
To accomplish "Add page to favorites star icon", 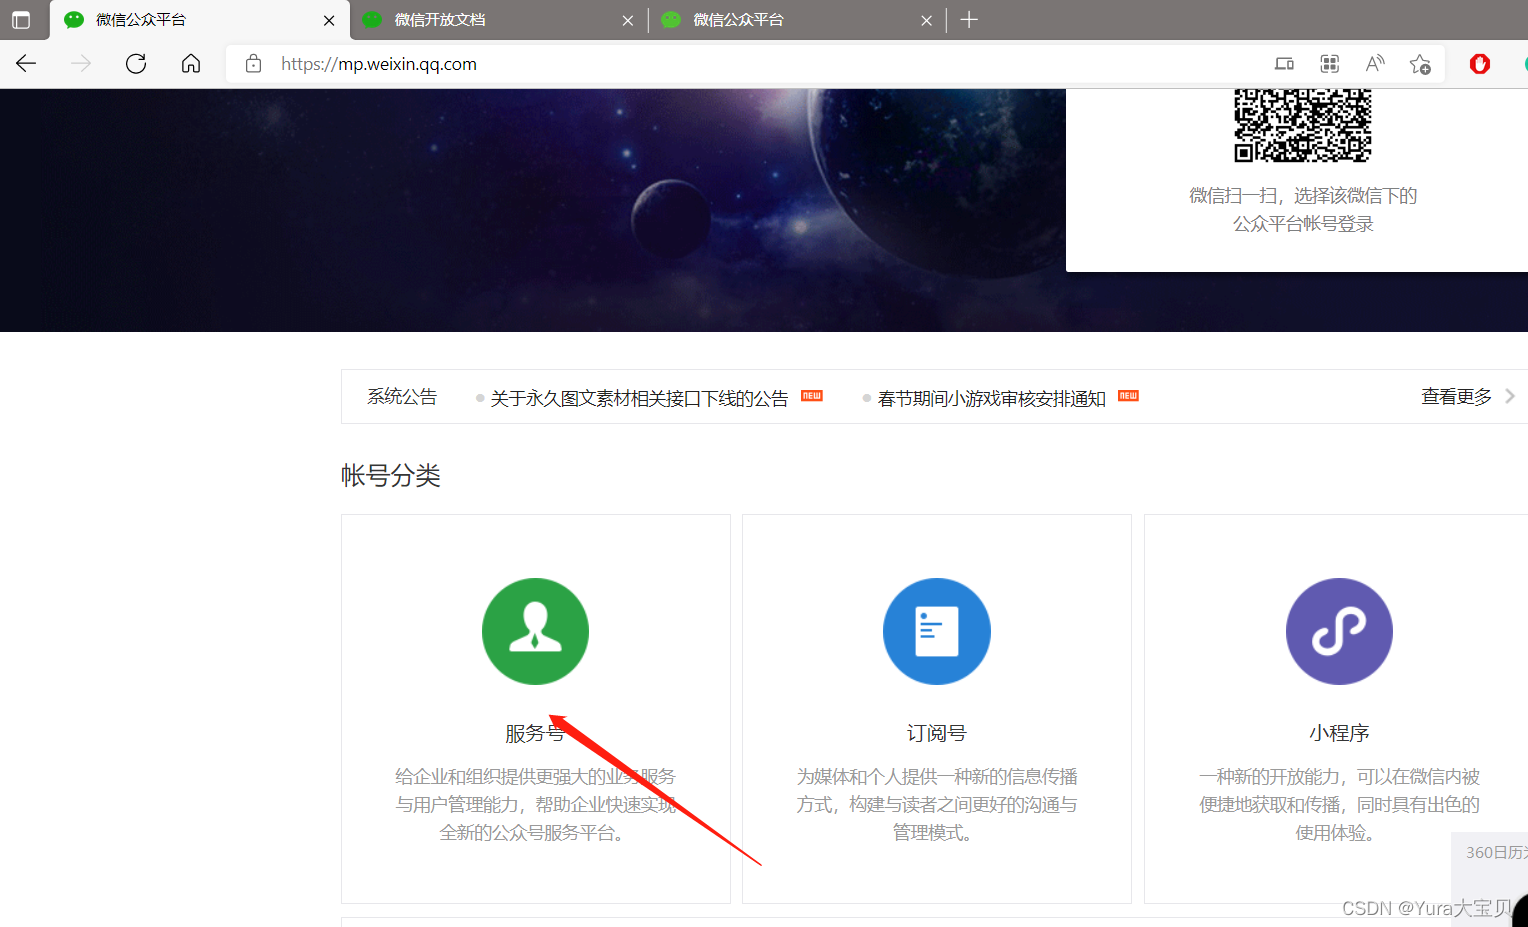I will 1420,64.
